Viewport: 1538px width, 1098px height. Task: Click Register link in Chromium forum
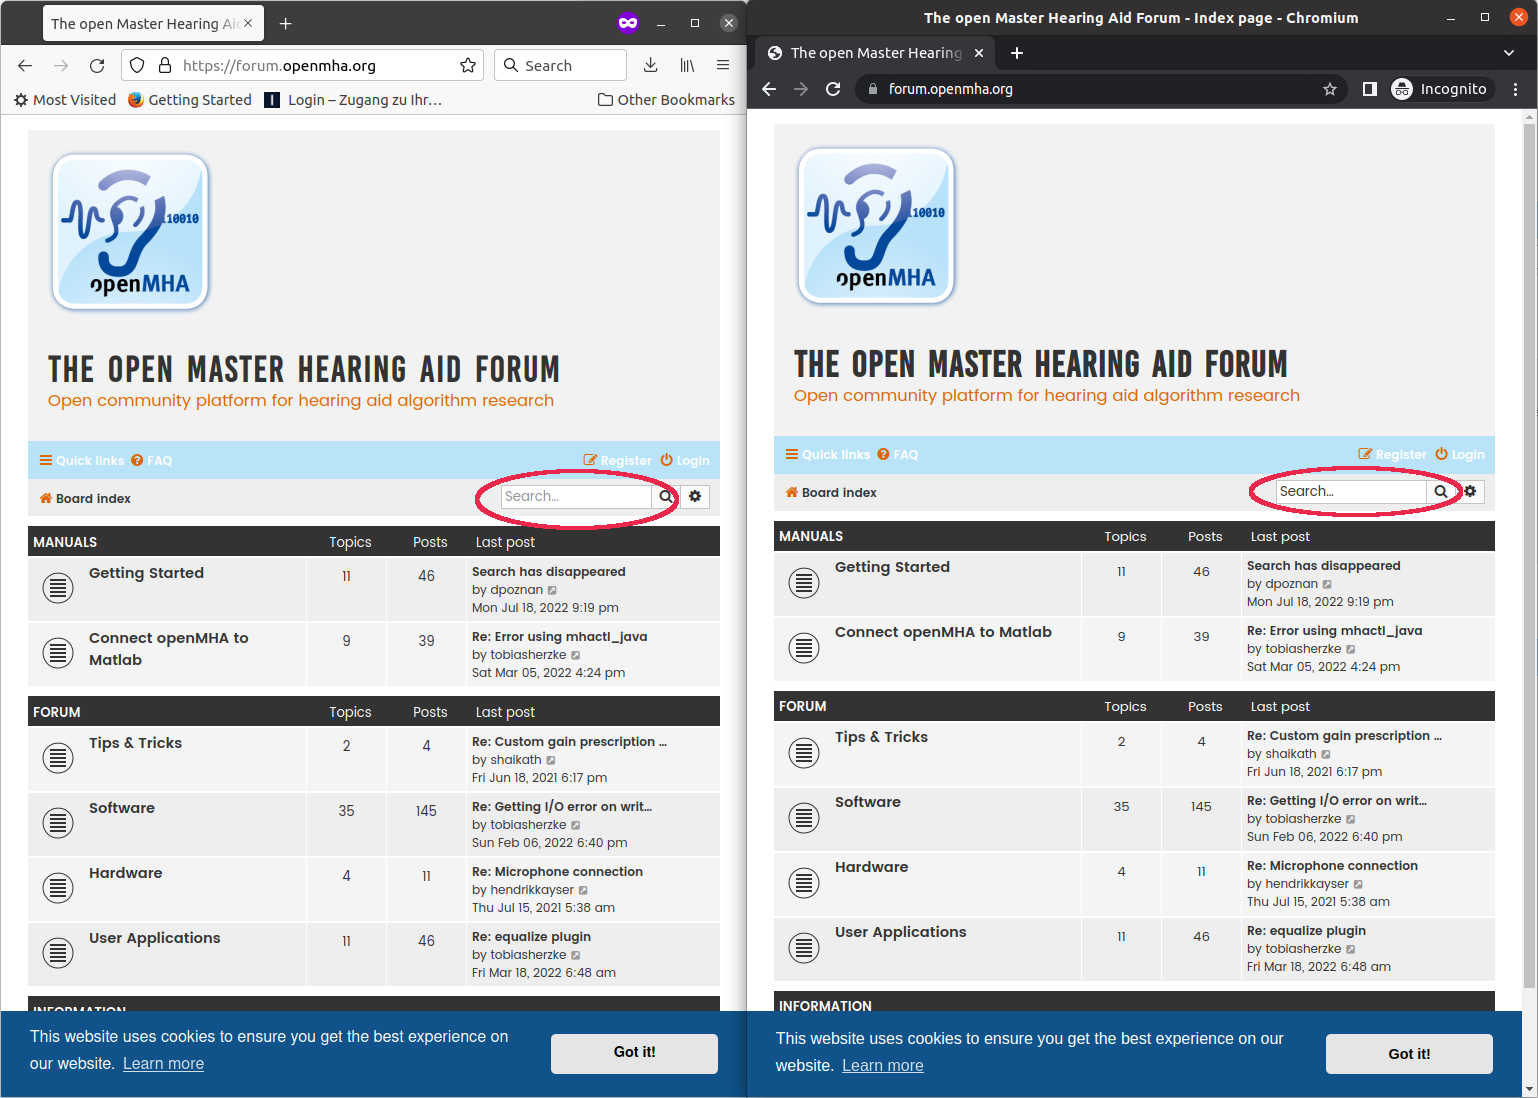click(x=1392, y=455)
